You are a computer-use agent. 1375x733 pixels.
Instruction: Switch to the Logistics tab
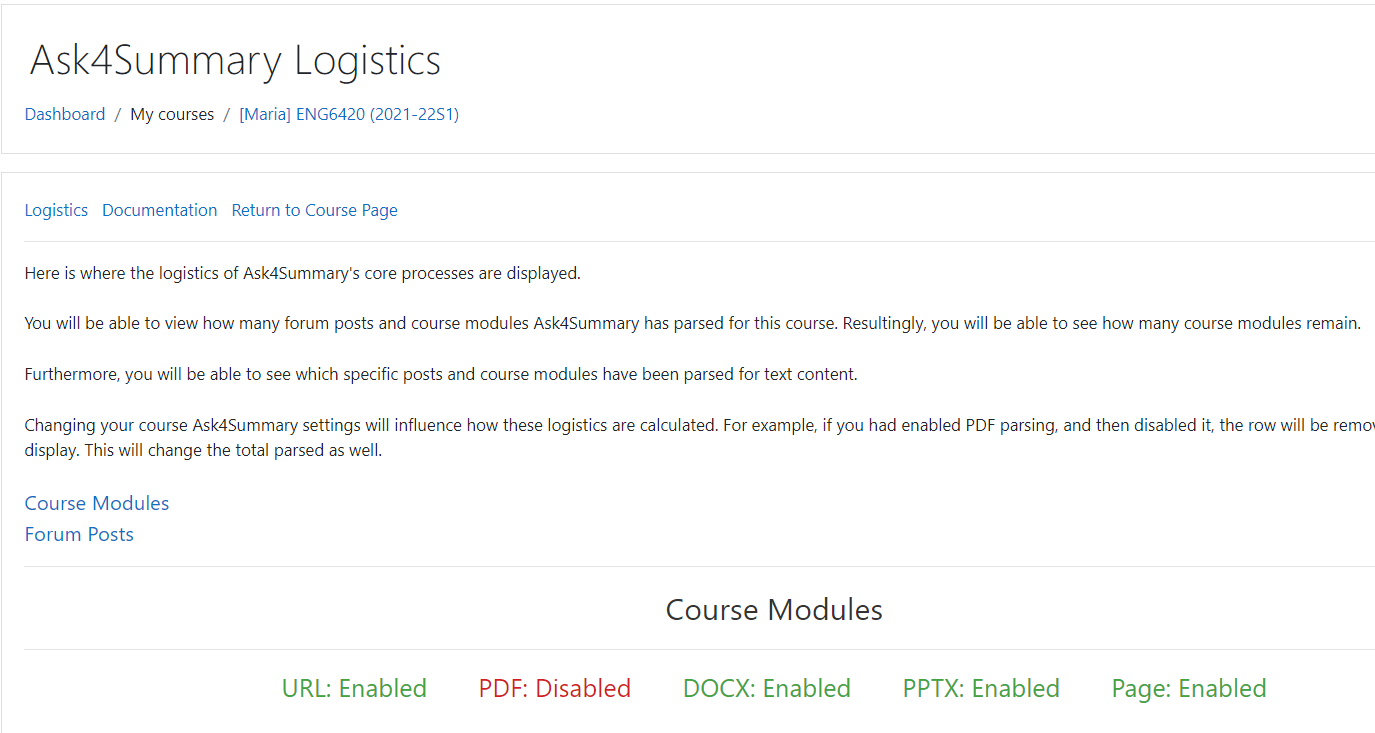coord(56,210)
